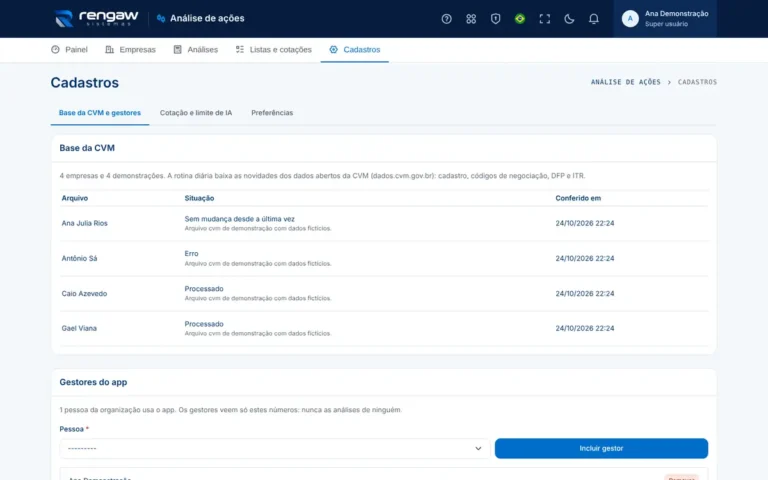Click the Gael Viana file name
The height and width of the screenshot is (480, 768).
[x=79, y=329]
